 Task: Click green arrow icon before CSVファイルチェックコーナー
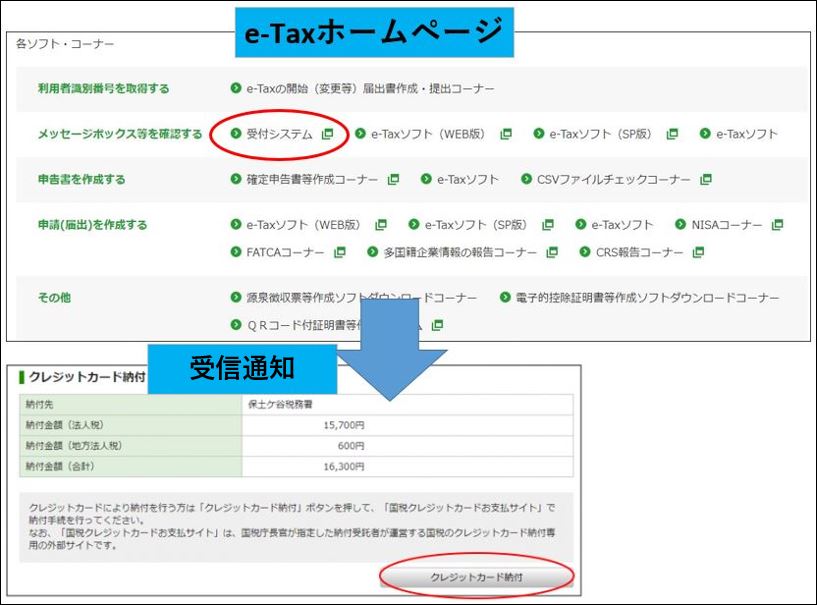[526, 179]
